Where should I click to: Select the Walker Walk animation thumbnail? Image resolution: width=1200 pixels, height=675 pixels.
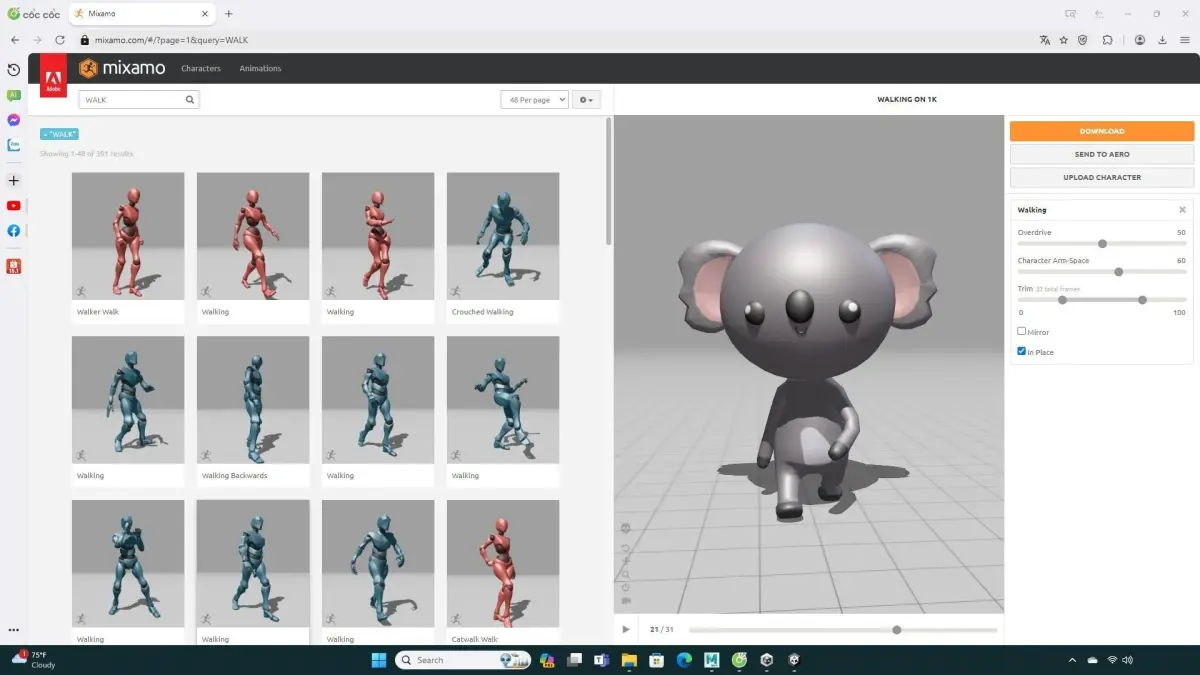pyautogui.click(x=128, y=236)
